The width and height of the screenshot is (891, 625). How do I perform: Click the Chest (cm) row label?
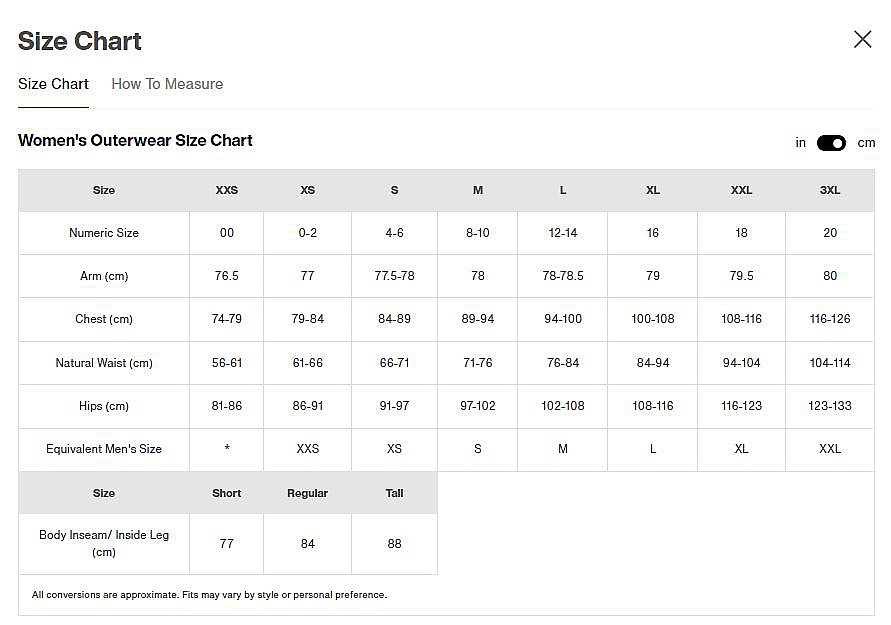[x=104, y=319]
